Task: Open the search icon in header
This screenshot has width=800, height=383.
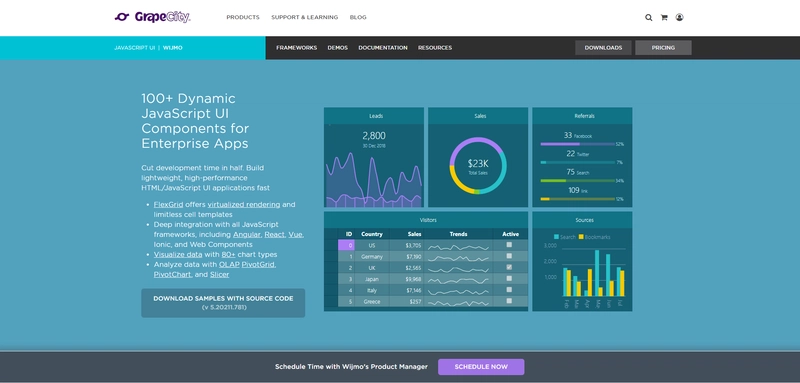Action: tap(648, 17)
